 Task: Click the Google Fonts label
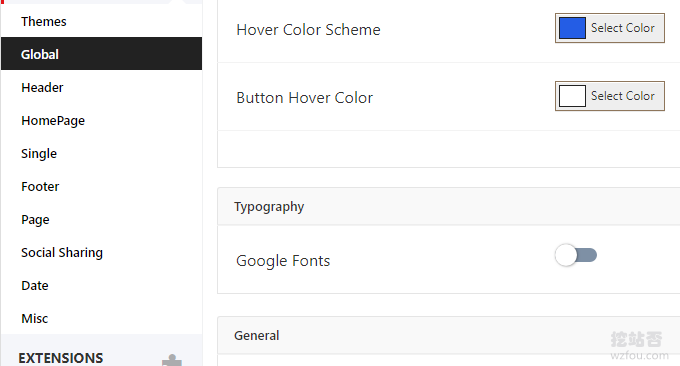click(283, 261)
